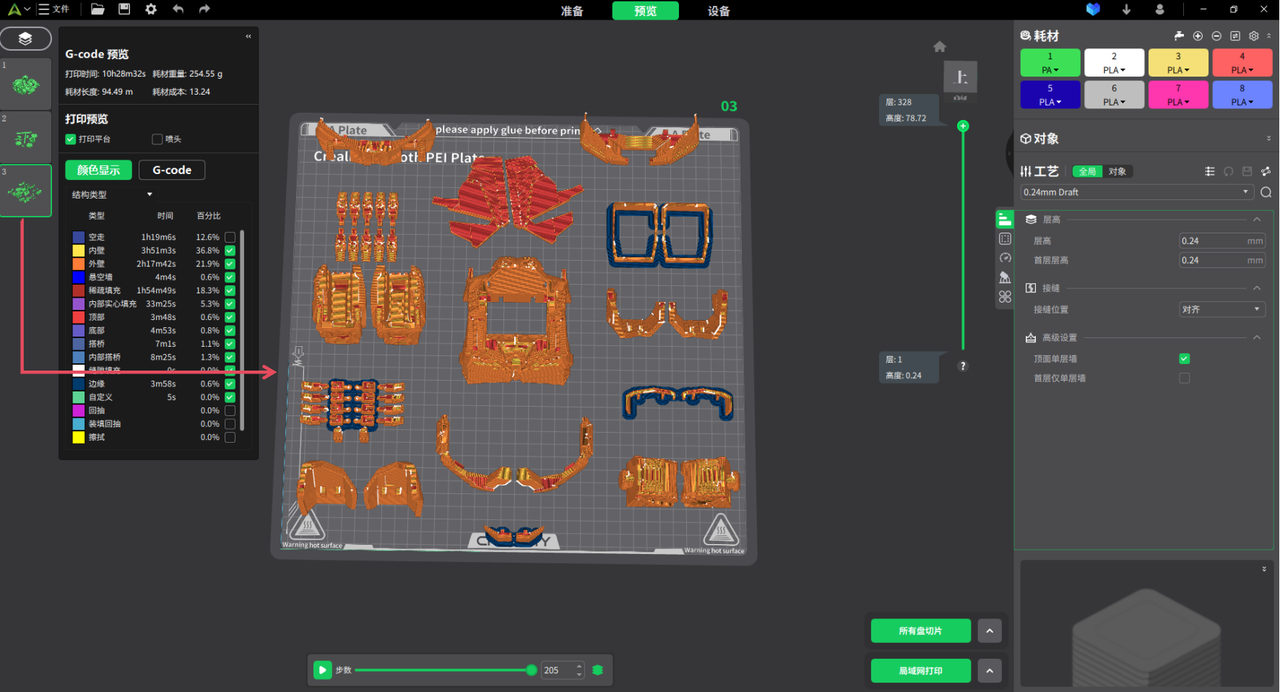The width and height of the screenshot is (1280, 692).
Task: Open the user account icon
Action: 1160,9
